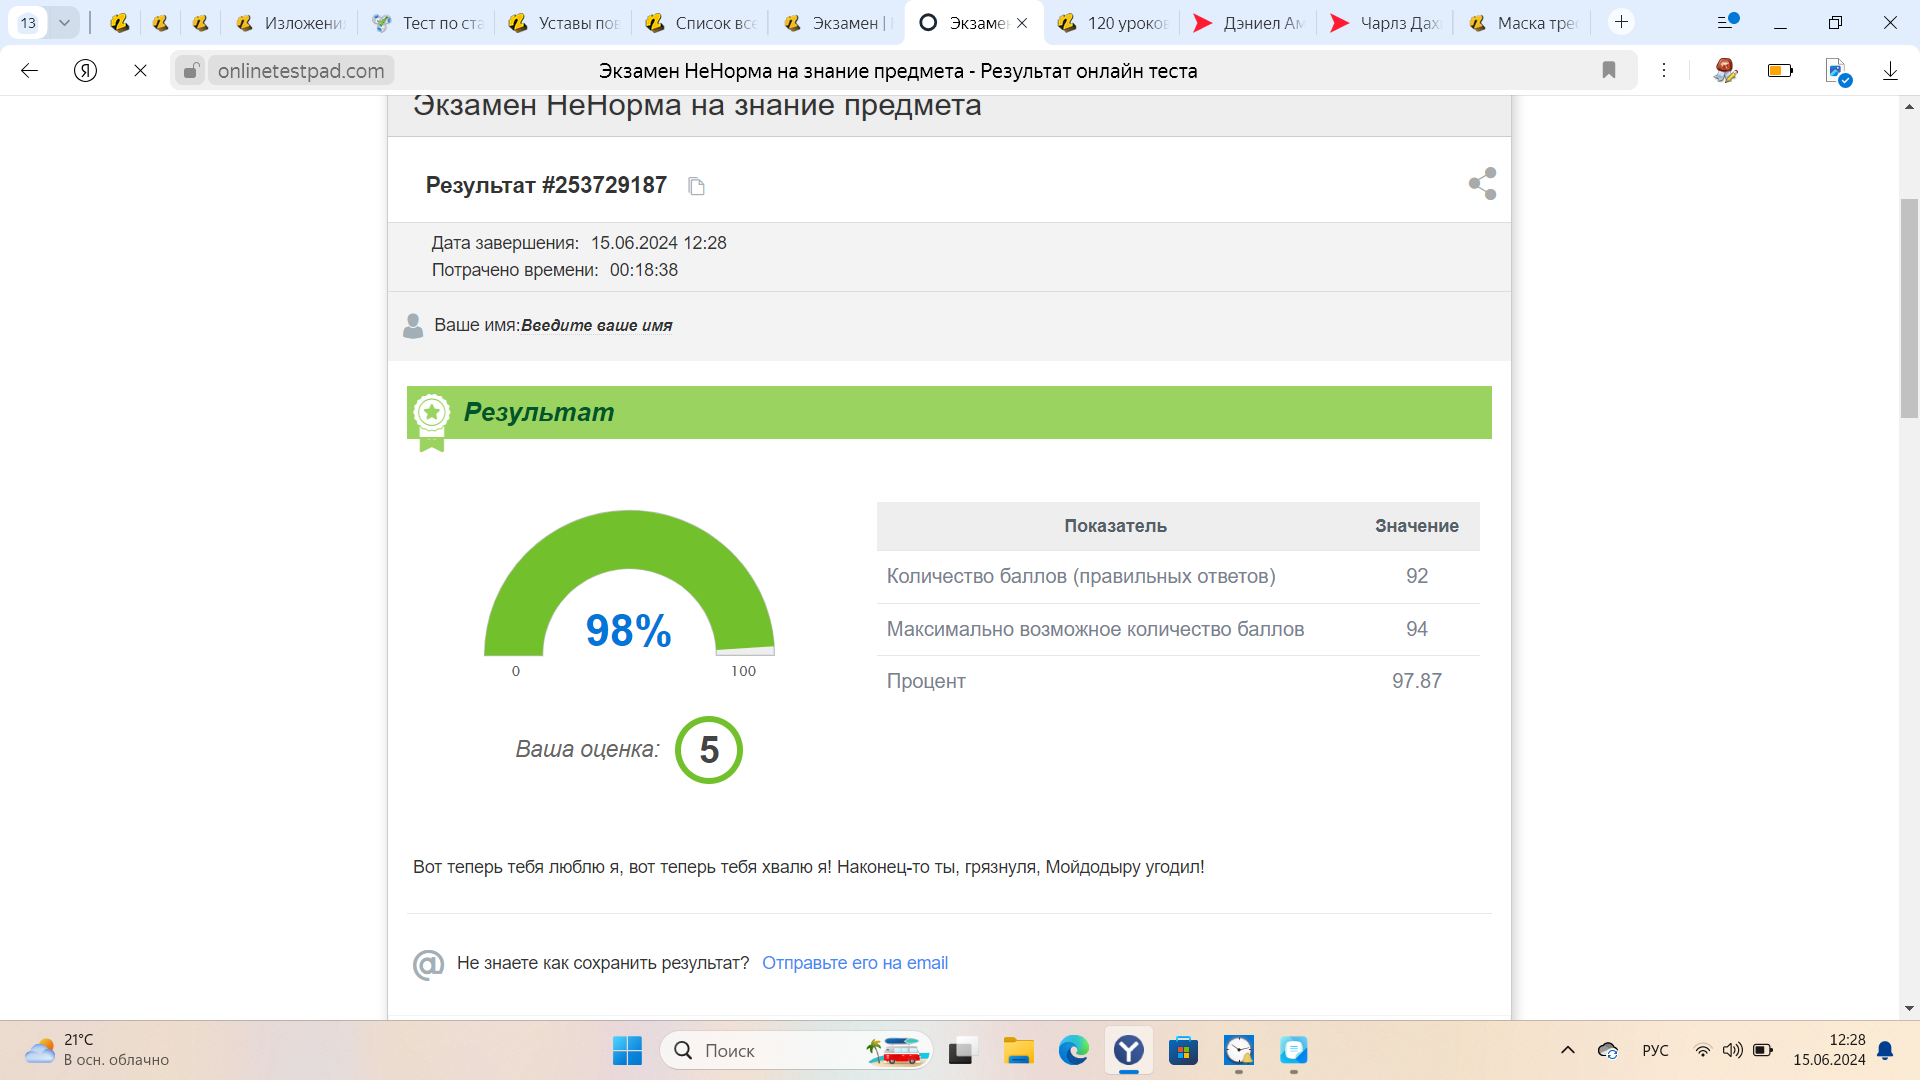Show hidden system tray icons chevron
Screen dimensions: 1920x1080
pos(1568,1050)
